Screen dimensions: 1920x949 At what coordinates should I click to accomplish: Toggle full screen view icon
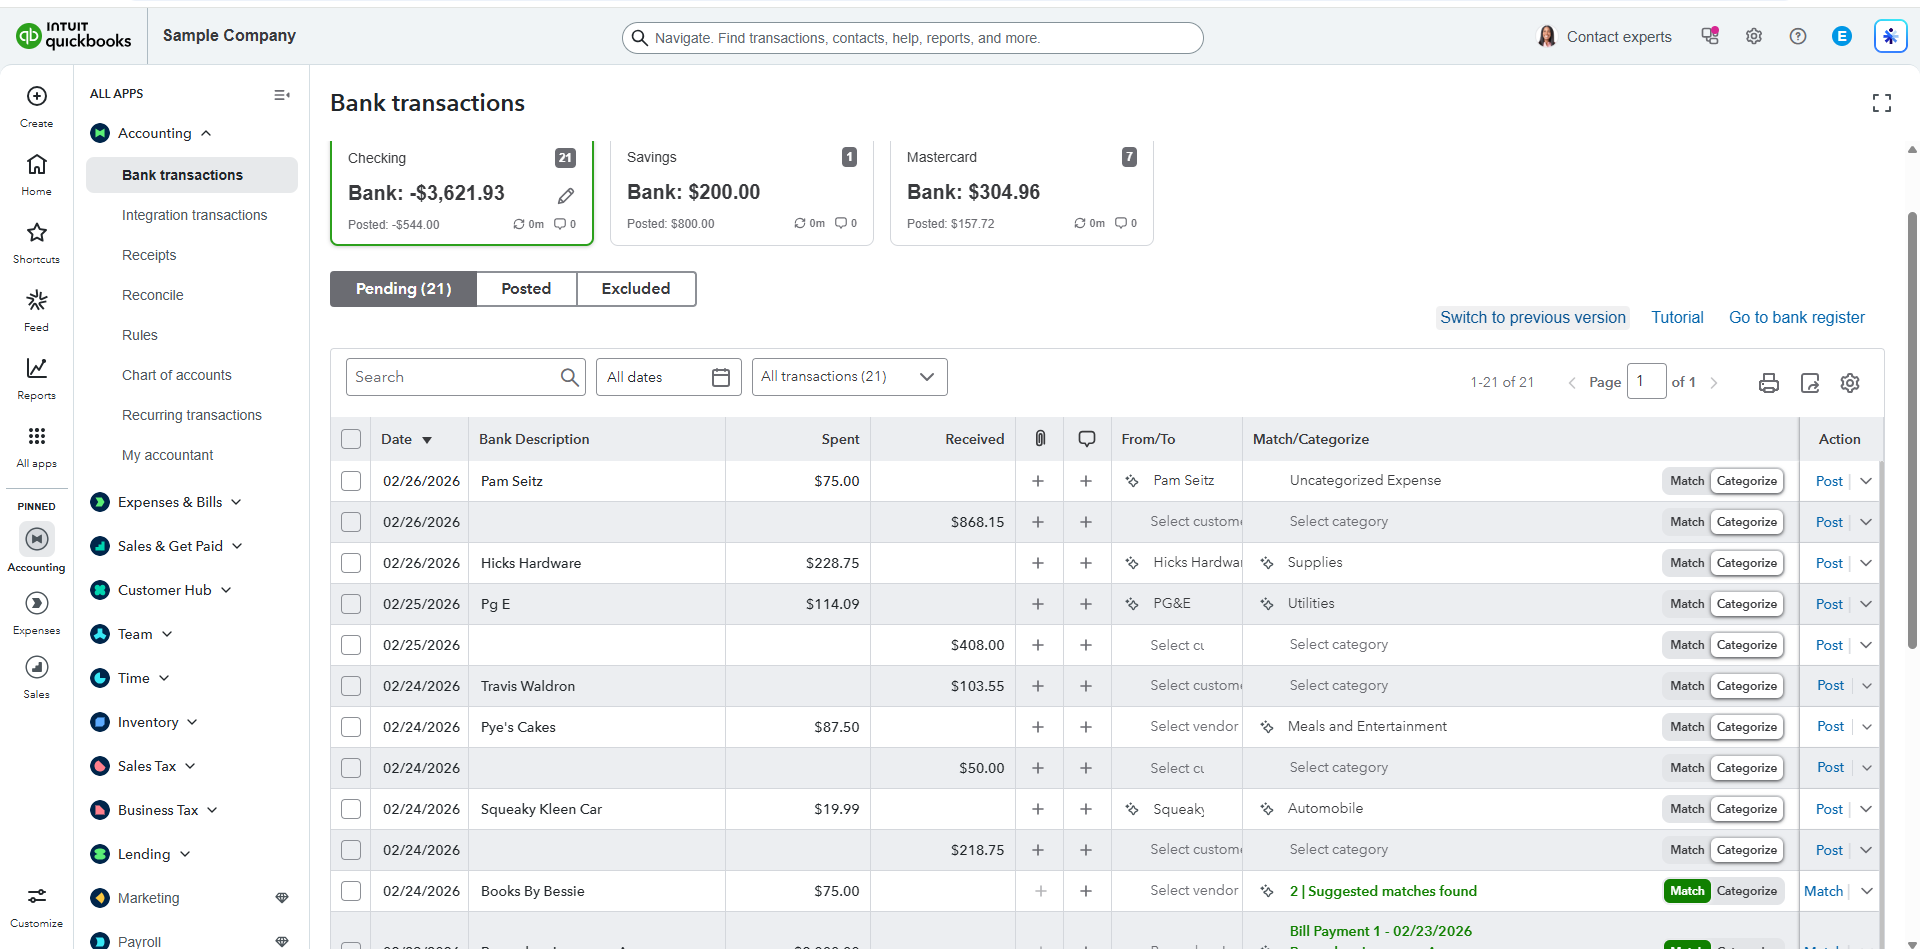point(1882,103)
